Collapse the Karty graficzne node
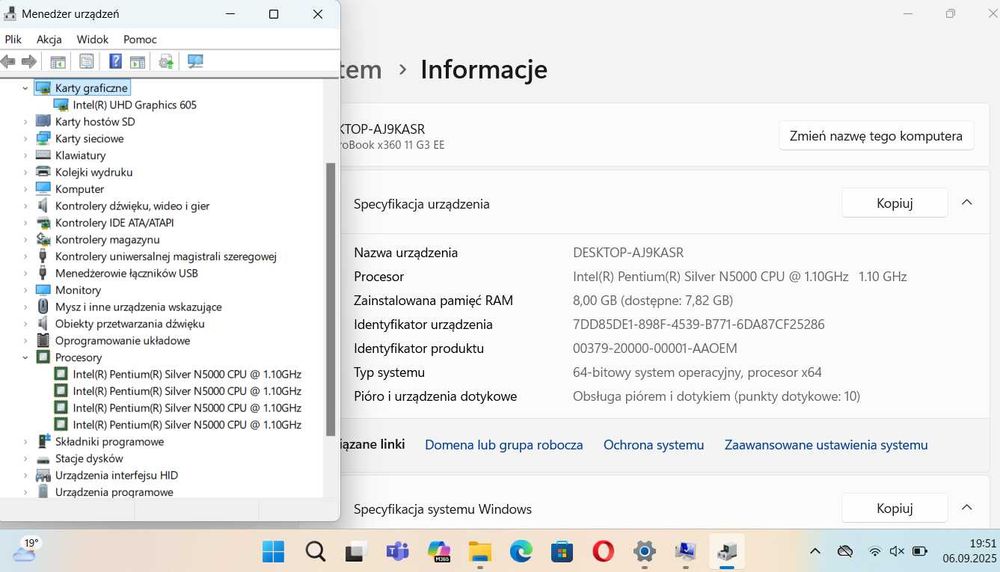This screenshot has width=1000, height=572. [25, 88]
